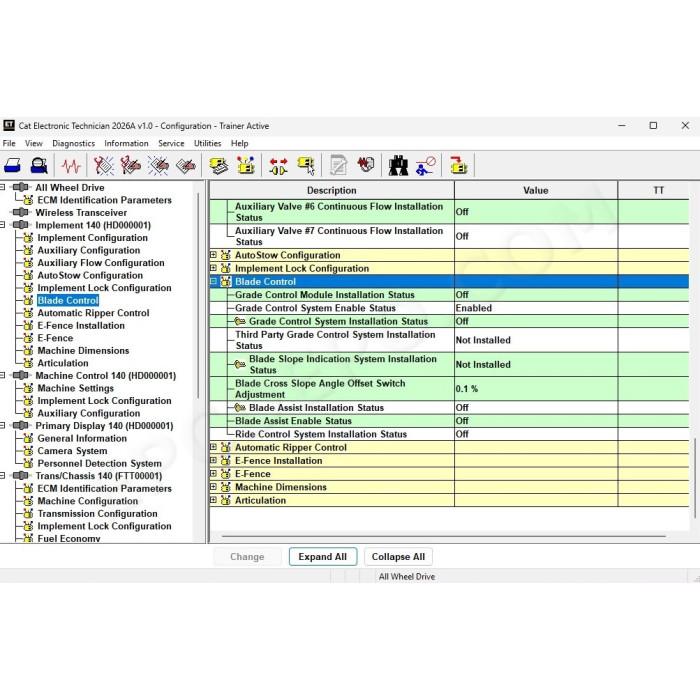Open the Diagnostics menu
Image resolution: width=700 pixels, height=700 pixels.
pyautogui.click(x=74, y=143)
